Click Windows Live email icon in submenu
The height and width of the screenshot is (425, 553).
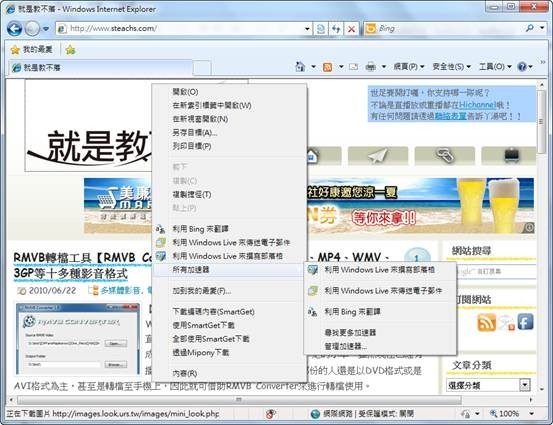pos(313,291)
